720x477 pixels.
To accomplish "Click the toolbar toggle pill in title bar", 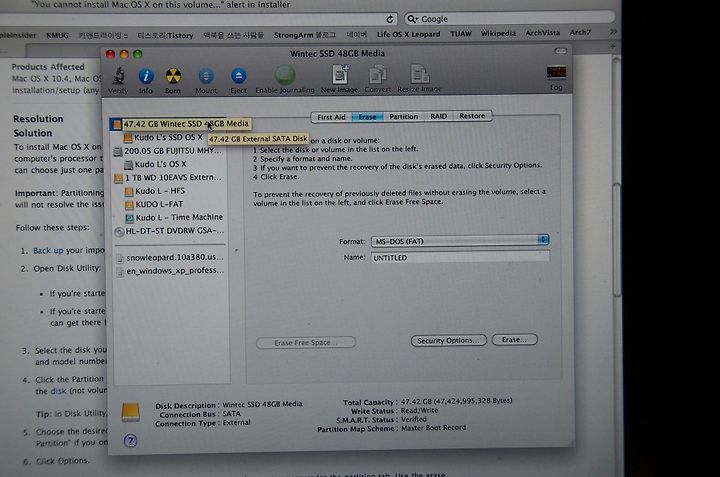I will pos(561,51).
